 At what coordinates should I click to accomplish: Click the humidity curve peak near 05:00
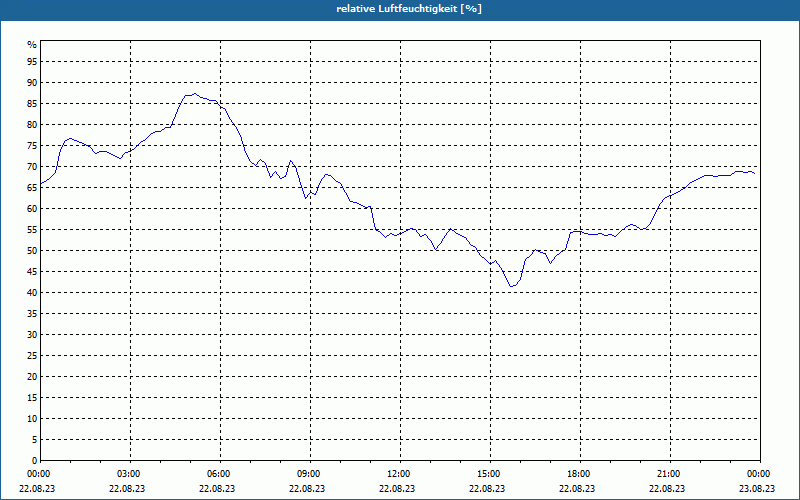coord(194,93)
